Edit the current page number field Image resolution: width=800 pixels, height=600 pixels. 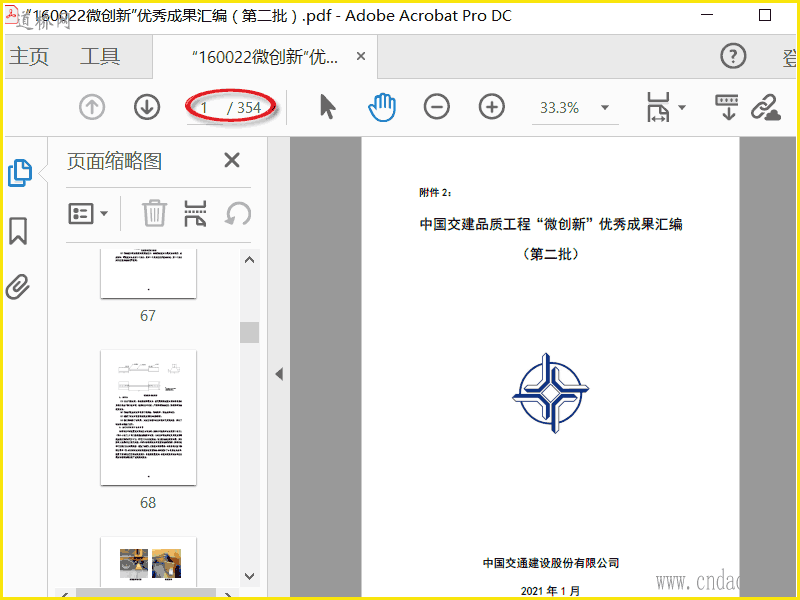pyautogui.click(x=204, y=108)
